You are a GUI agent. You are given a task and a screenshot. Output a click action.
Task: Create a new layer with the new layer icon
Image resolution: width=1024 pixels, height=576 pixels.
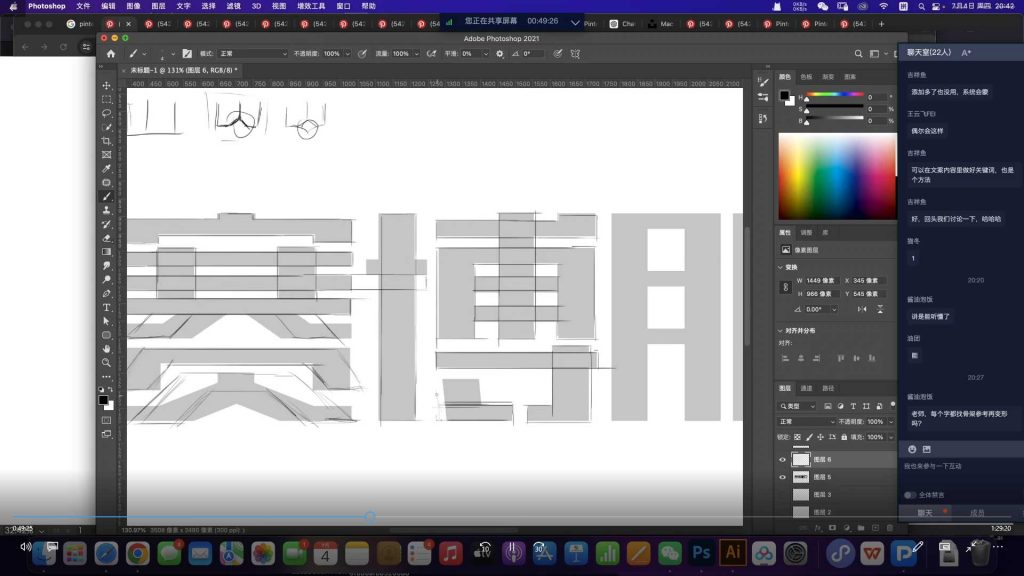tap(875, 527)
